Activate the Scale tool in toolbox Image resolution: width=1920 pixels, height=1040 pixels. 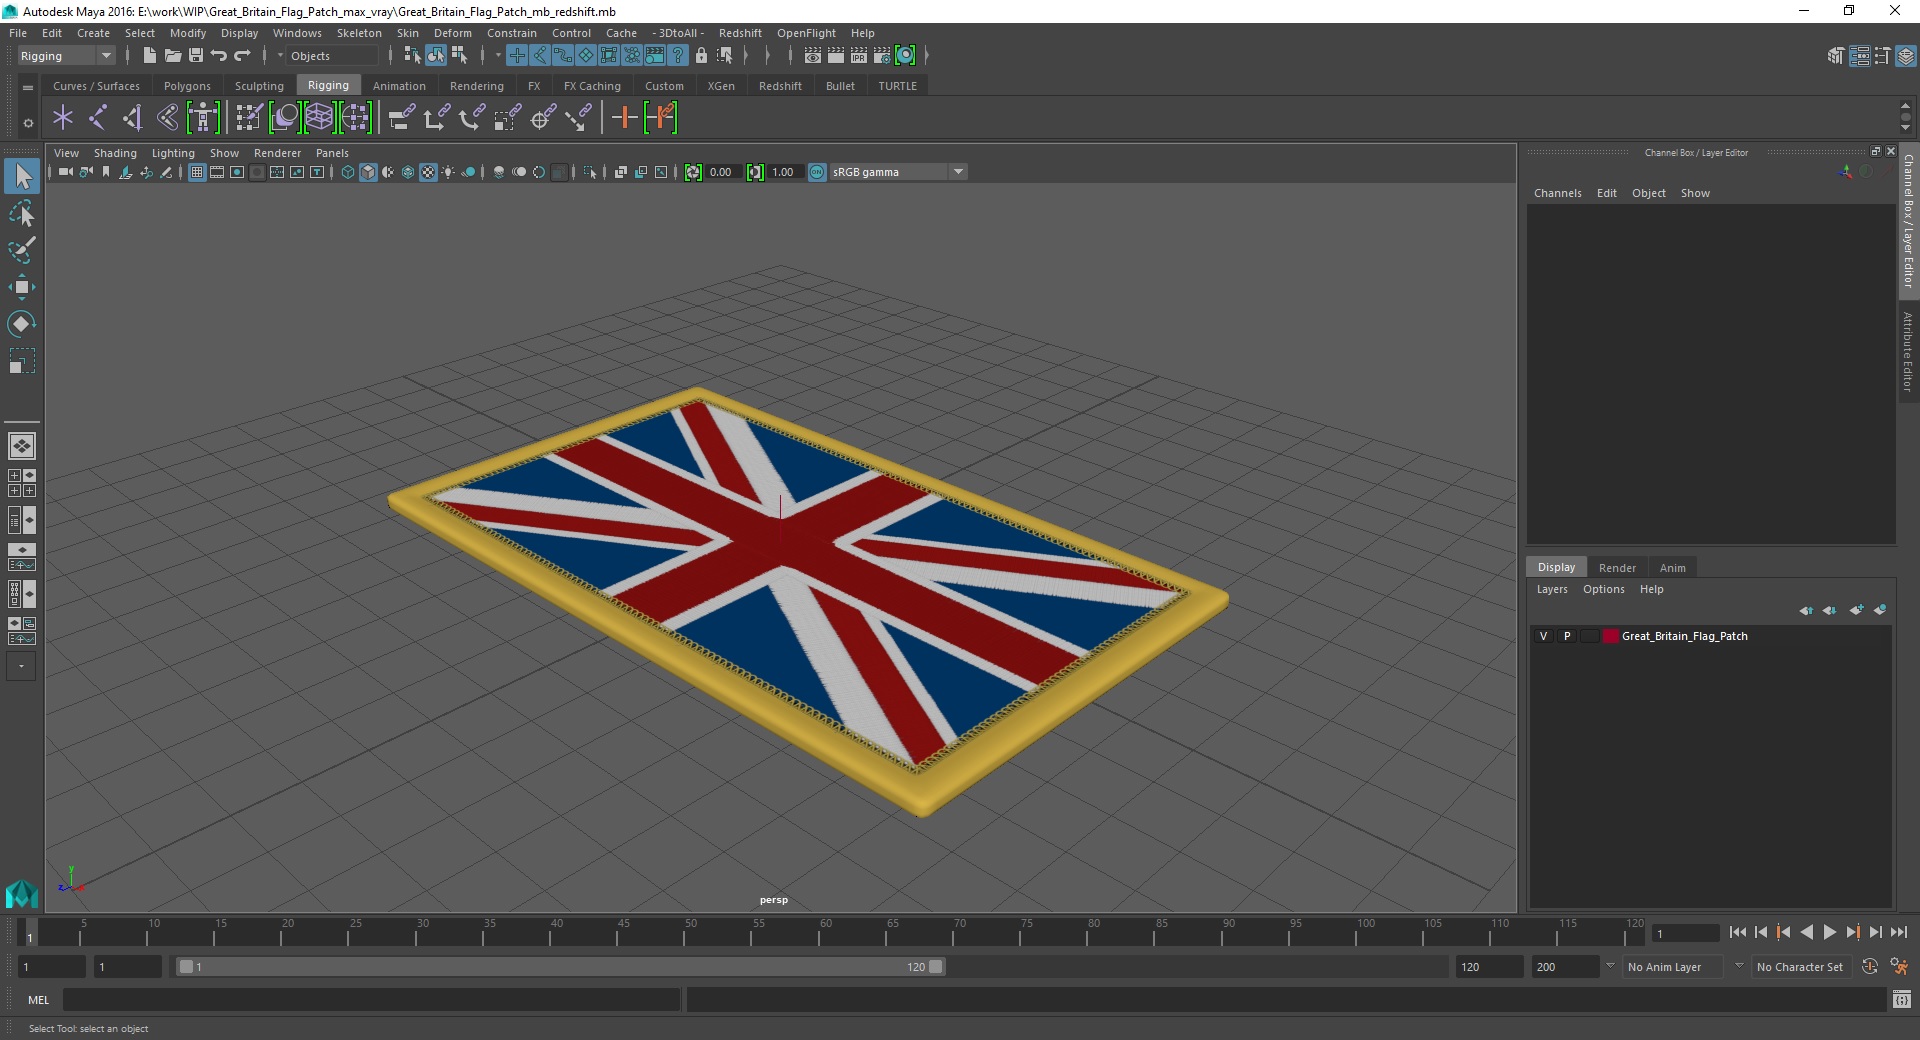tap(21, 361)
